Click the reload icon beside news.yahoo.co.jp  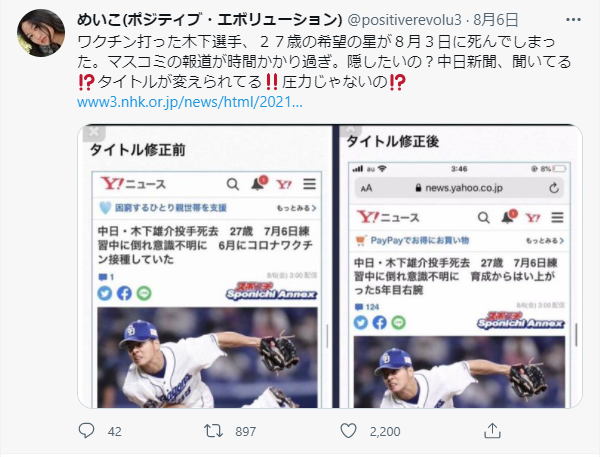pos(553,188)
